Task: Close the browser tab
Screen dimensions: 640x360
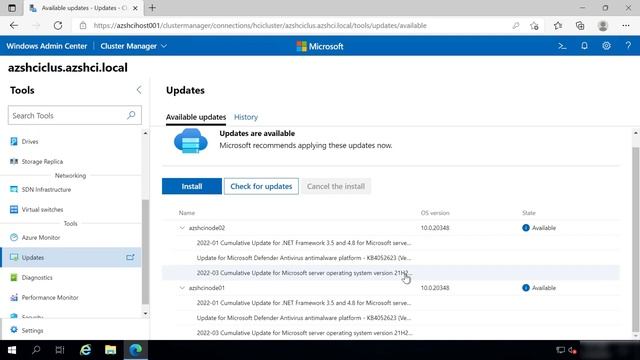Action: coord(135,8)
